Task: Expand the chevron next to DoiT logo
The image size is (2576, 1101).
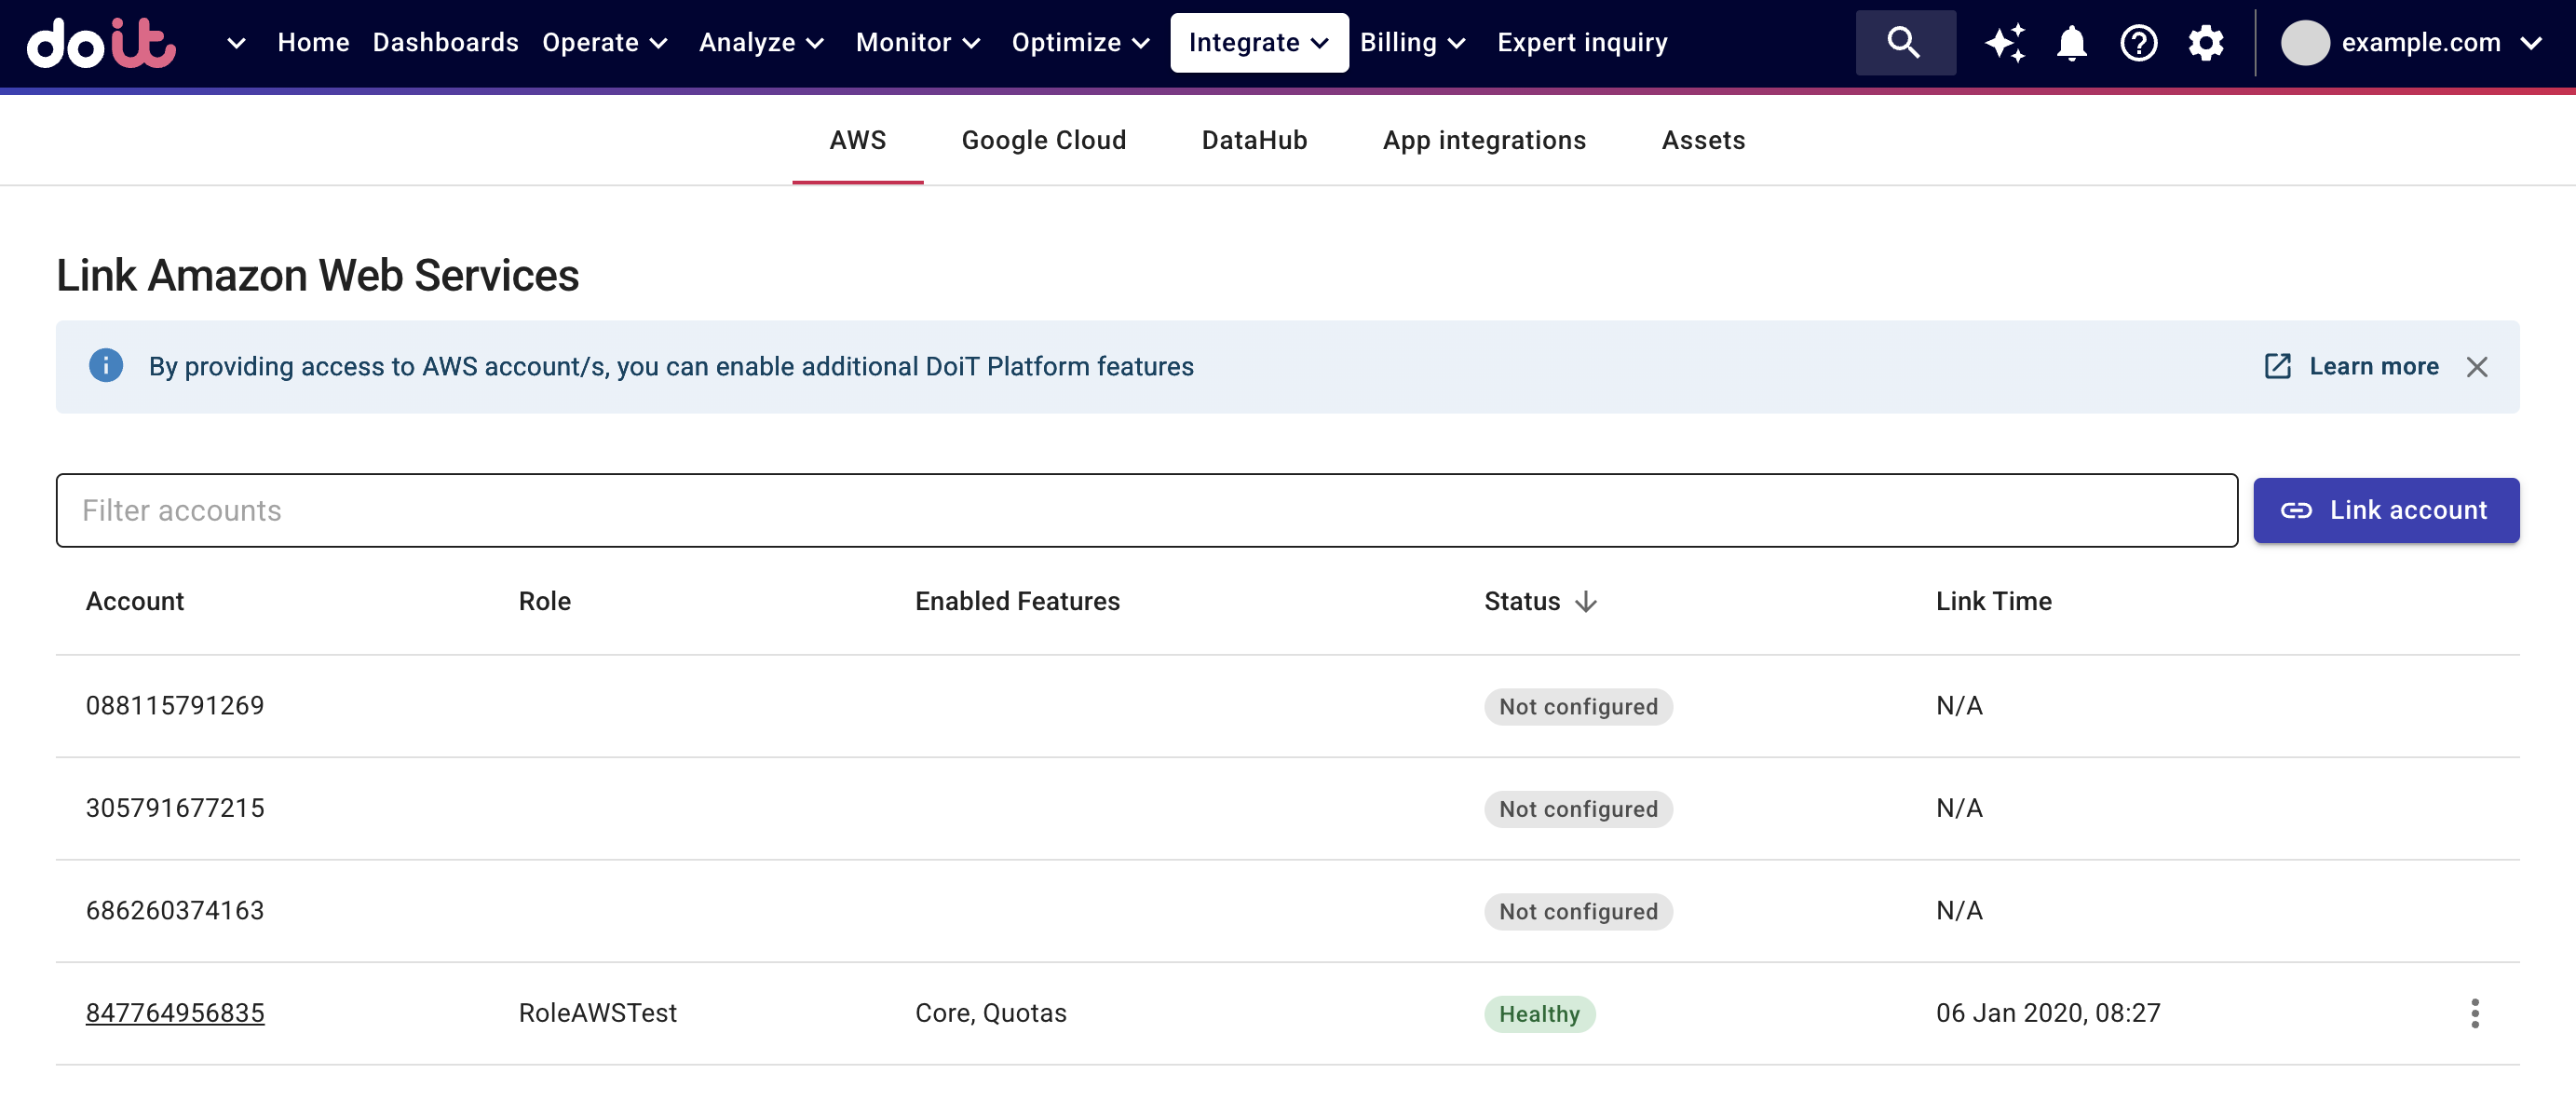Action: 236,43
